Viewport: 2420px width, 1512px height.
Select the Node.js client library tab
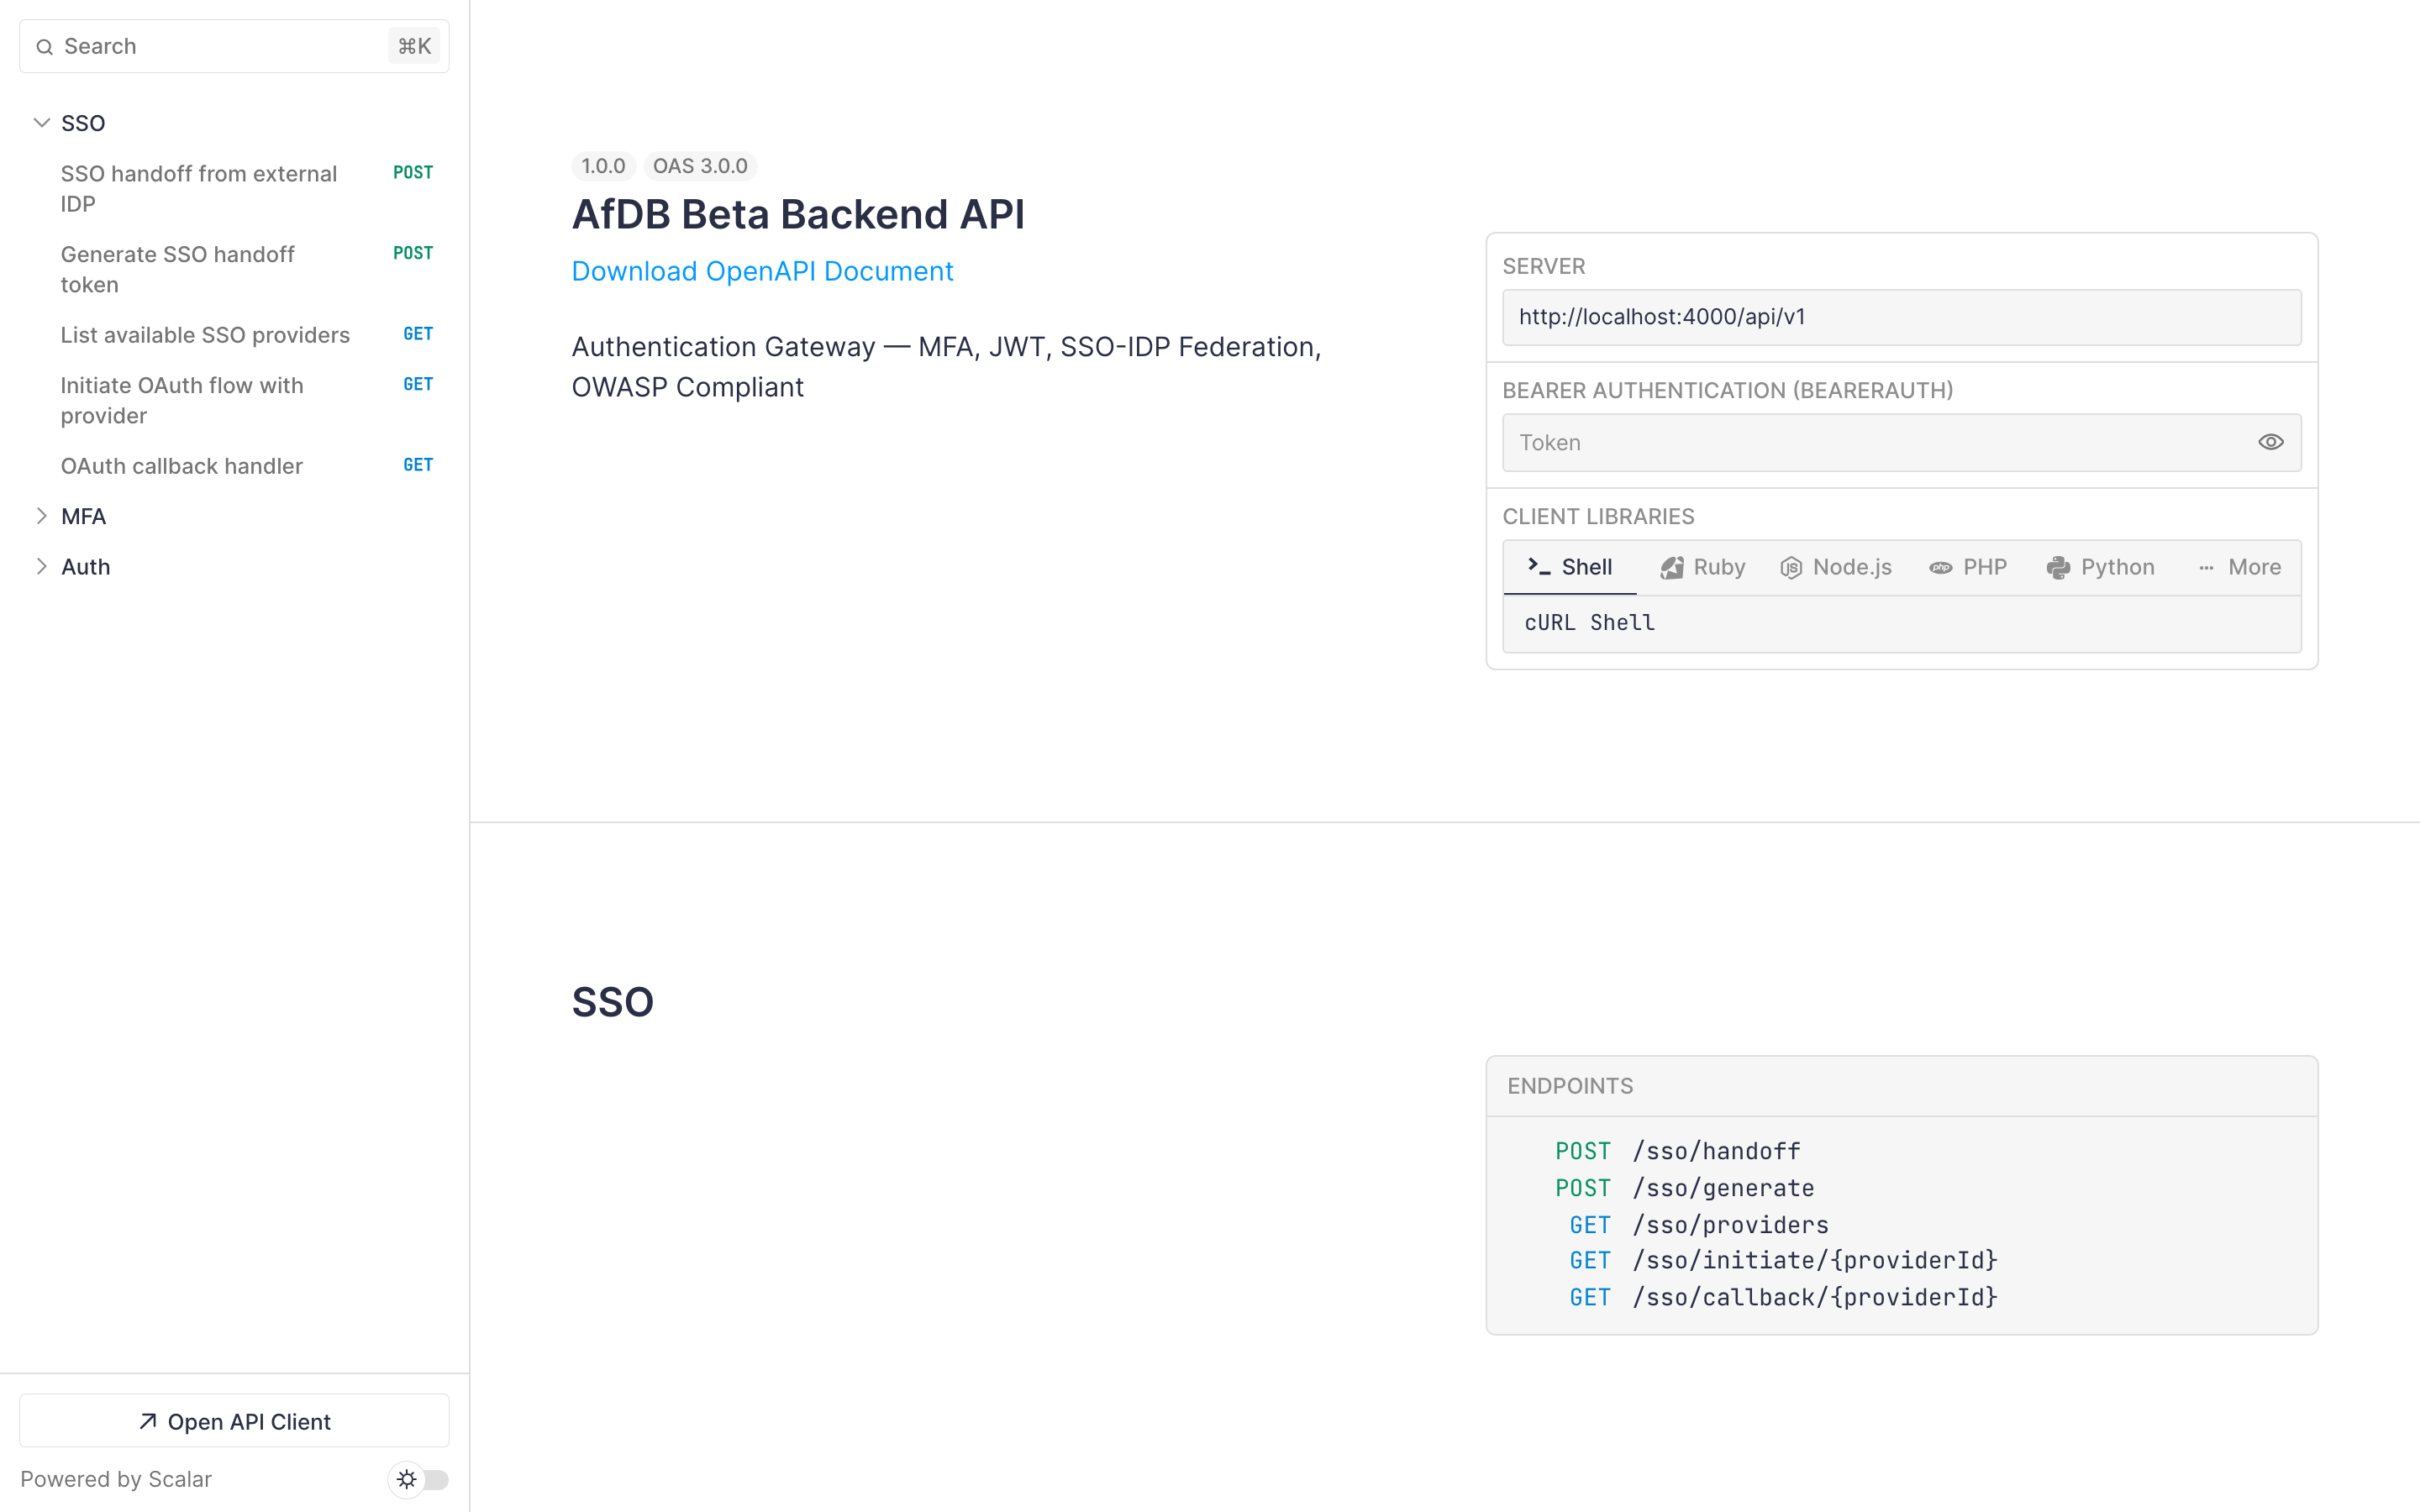tap(1836, 567)
